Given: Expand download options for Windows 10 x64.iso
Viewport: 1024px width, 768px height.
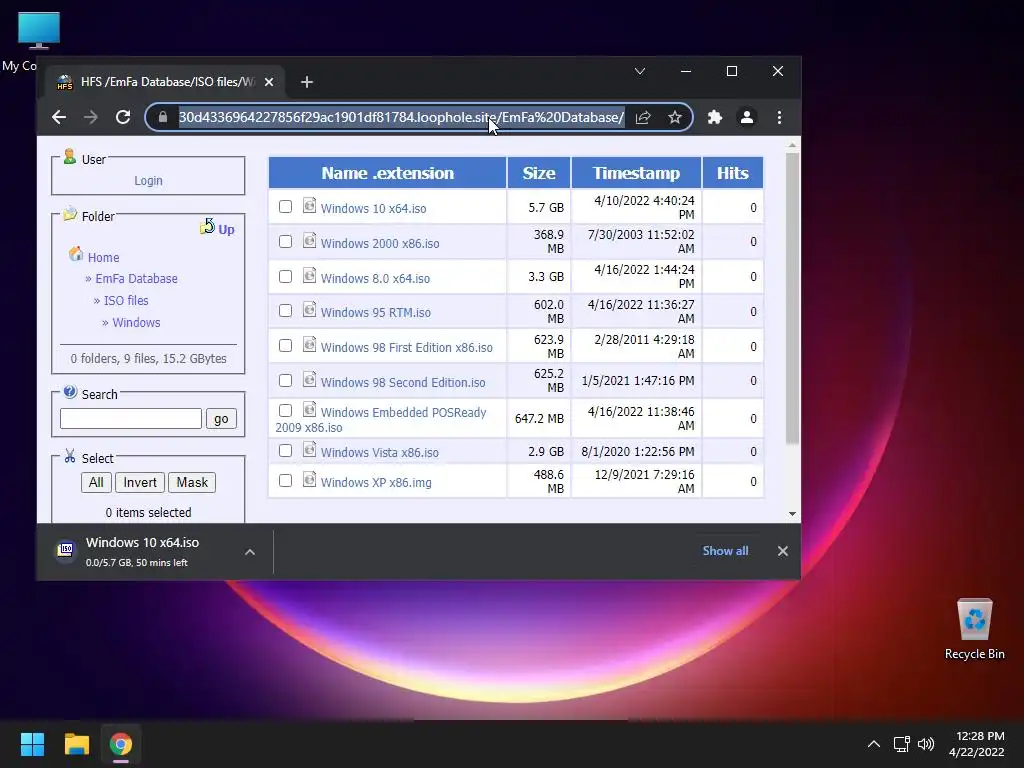Looking at the screenshot, I should (x=249, y=552).
